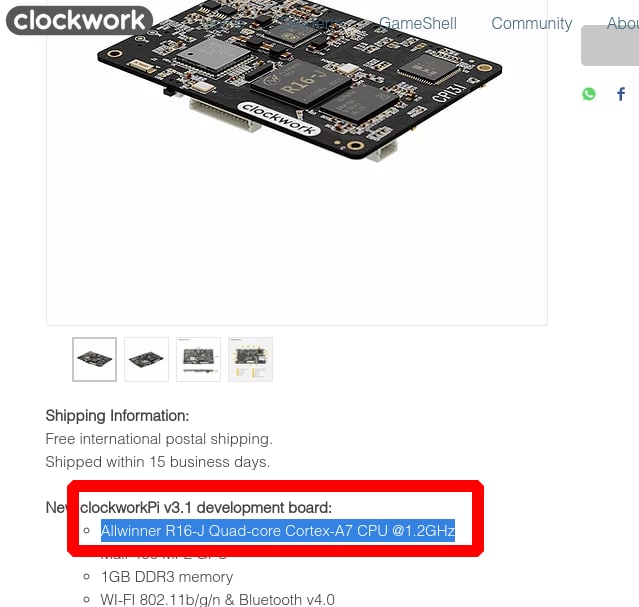The image size is (639, 607).
Task: Click the Shipping Information heading
Action: click(x=117, y=416)
